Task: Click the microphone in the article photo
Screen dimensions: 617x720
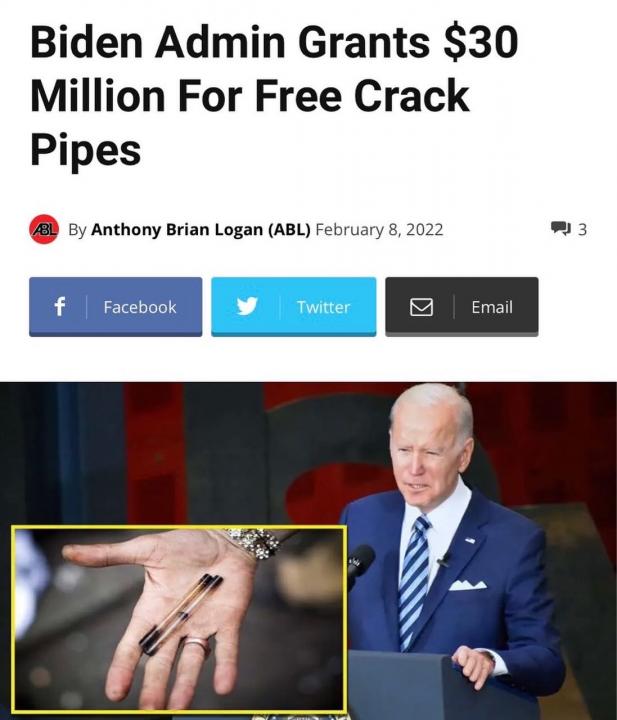Action: (361, 562)
